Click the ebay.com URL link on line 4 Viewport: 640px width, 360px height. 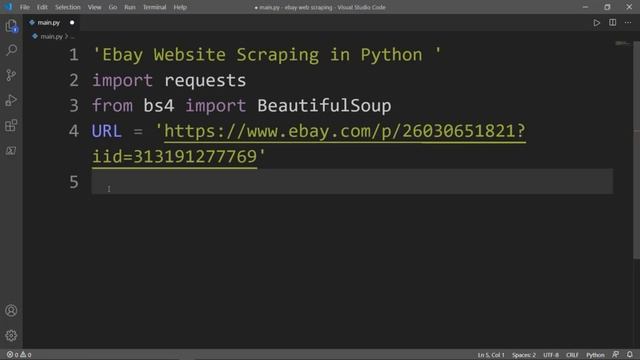(345, 131)
